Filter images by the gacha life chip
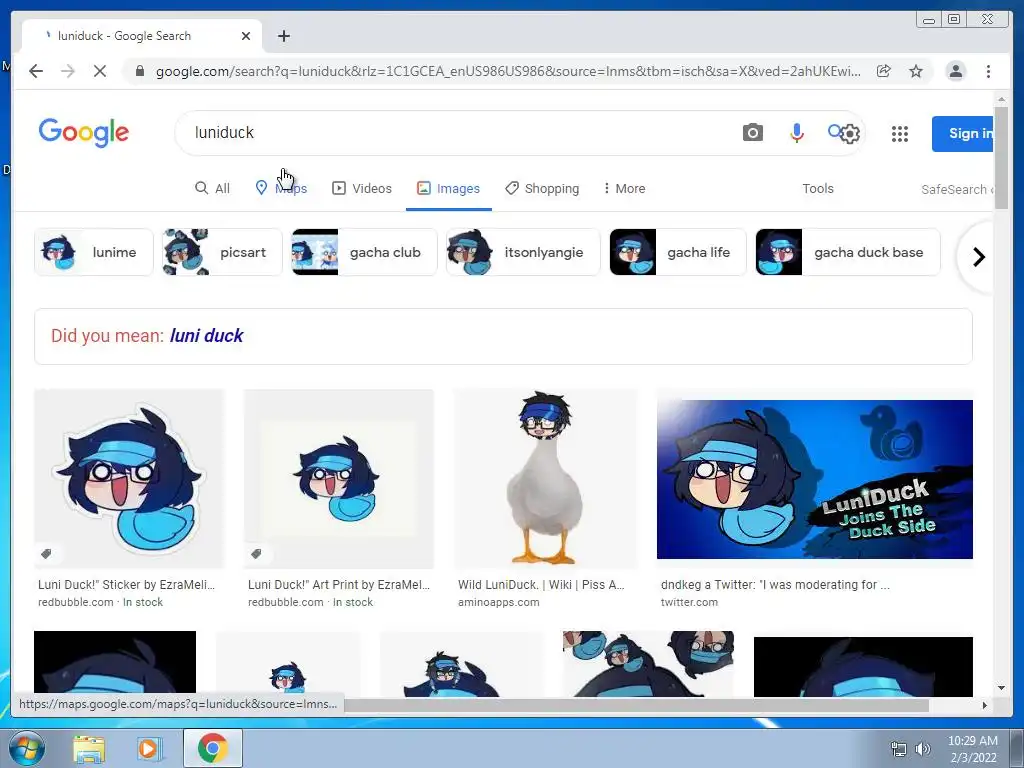1024x768 pixels. (x=677, y=252)
